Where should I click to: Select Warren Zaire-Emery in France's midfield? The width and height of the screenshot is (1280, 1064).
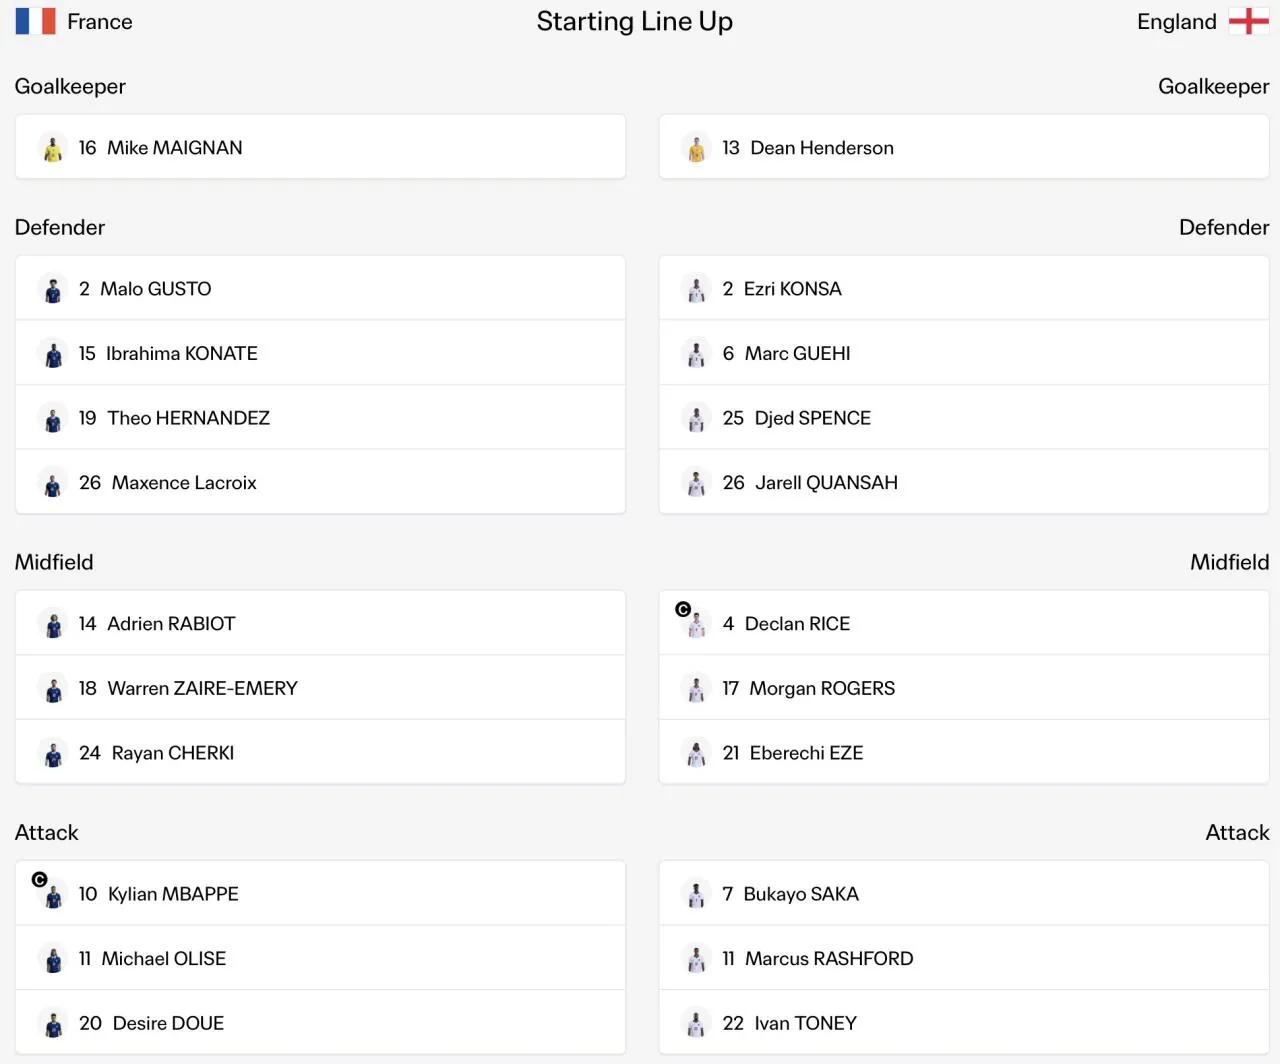click(320, 688)
